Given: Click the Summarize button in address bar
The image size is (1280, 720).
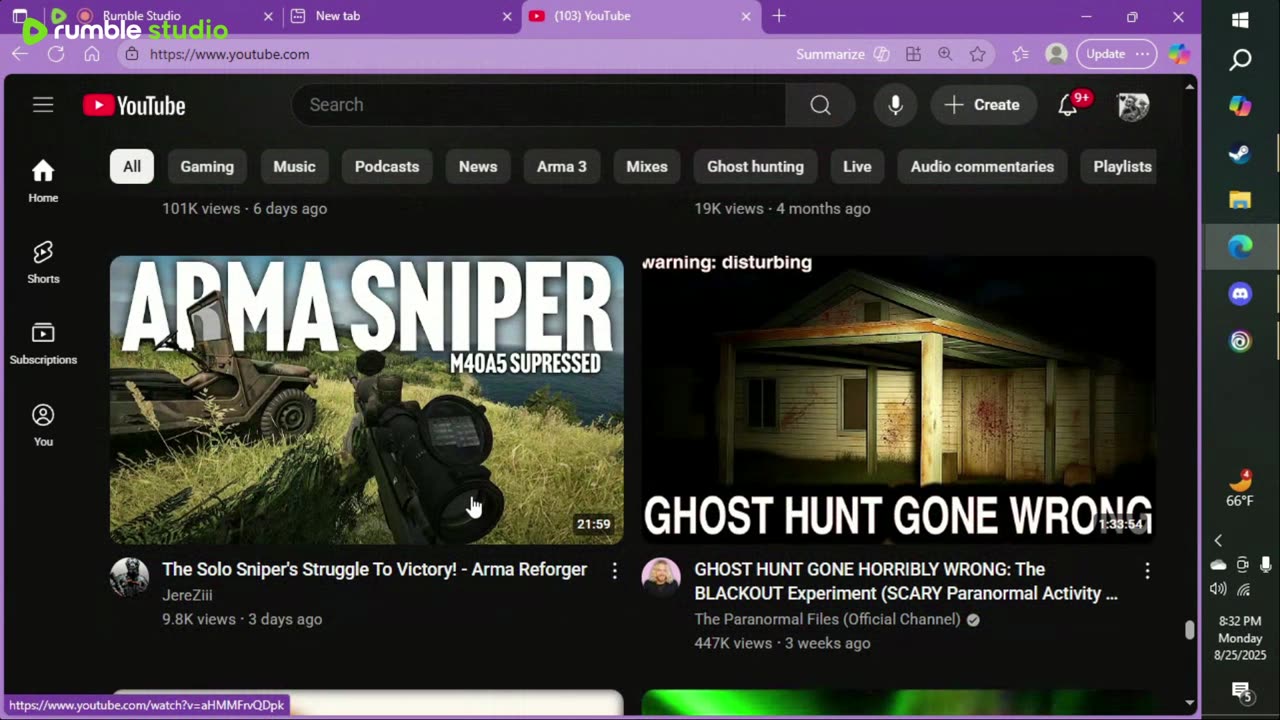Looking at the screenshot, I should tap(842, 54).
